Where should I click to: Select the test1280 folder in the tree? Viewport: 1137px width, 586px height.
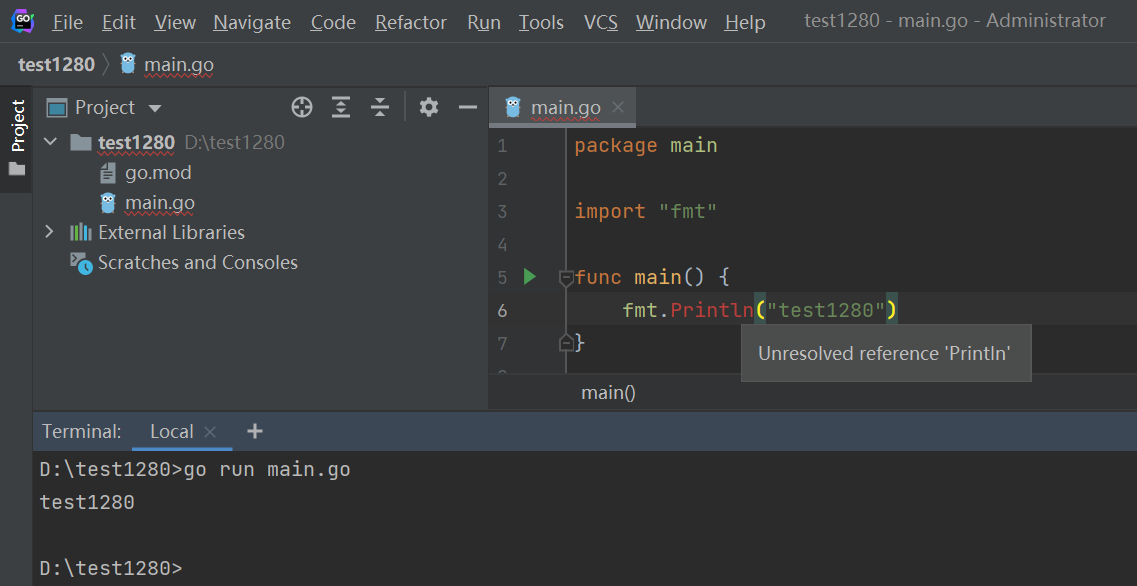(136, 142)
